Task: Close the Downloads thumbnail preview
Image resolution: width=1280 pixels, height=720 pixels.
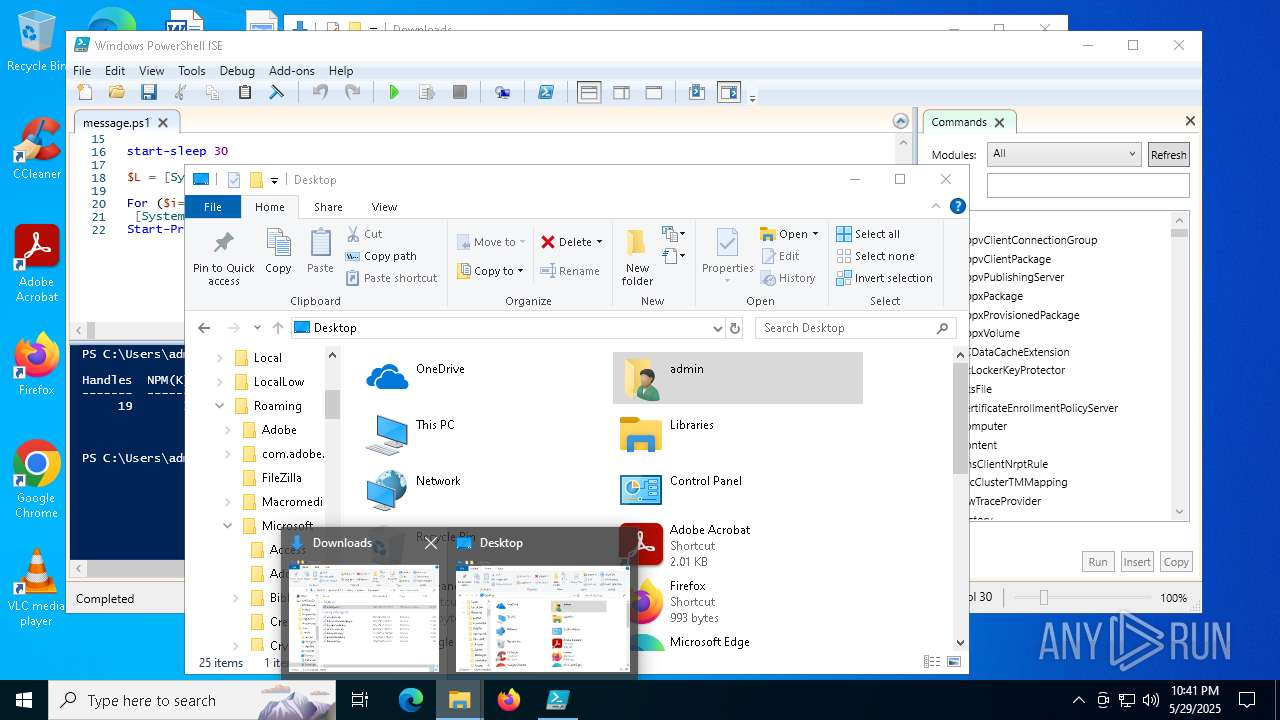Action: tap(431, 543)
